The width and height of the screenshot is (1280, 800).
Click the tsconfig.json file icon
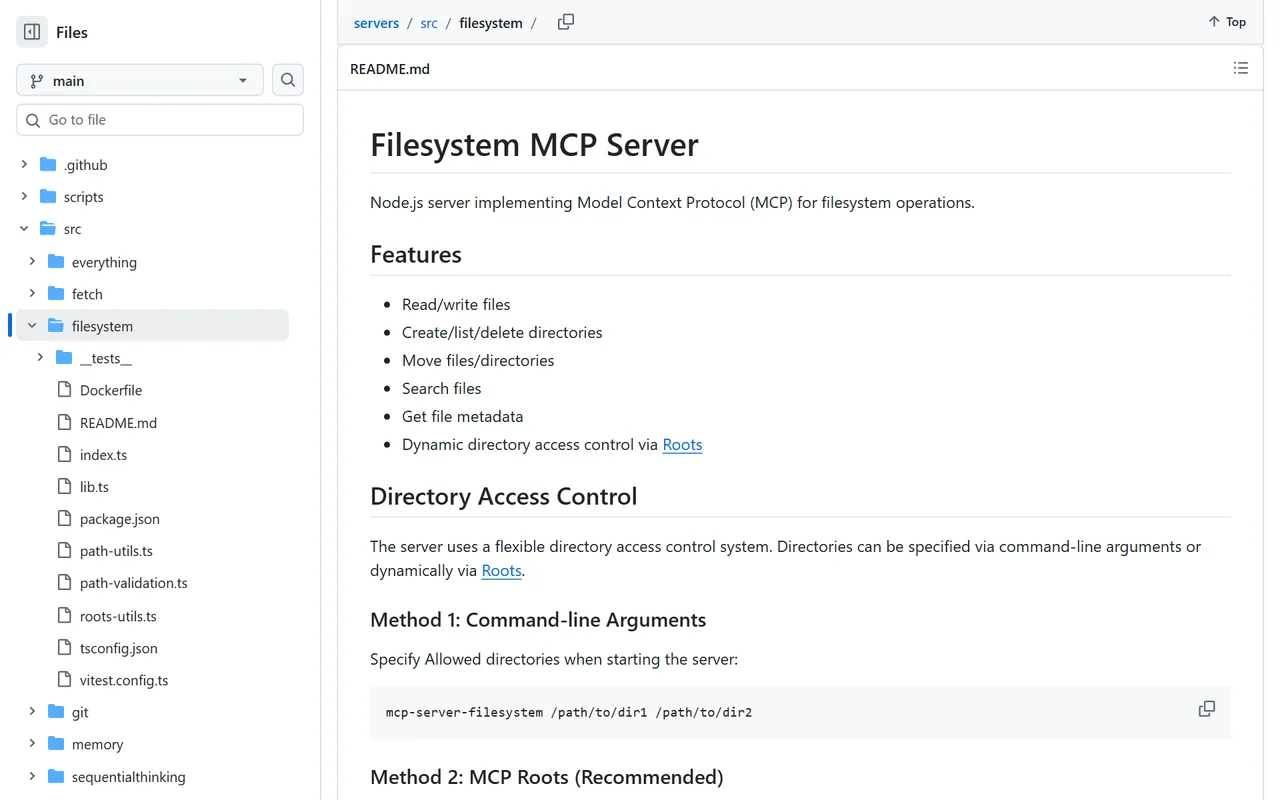tap(64, 647)
